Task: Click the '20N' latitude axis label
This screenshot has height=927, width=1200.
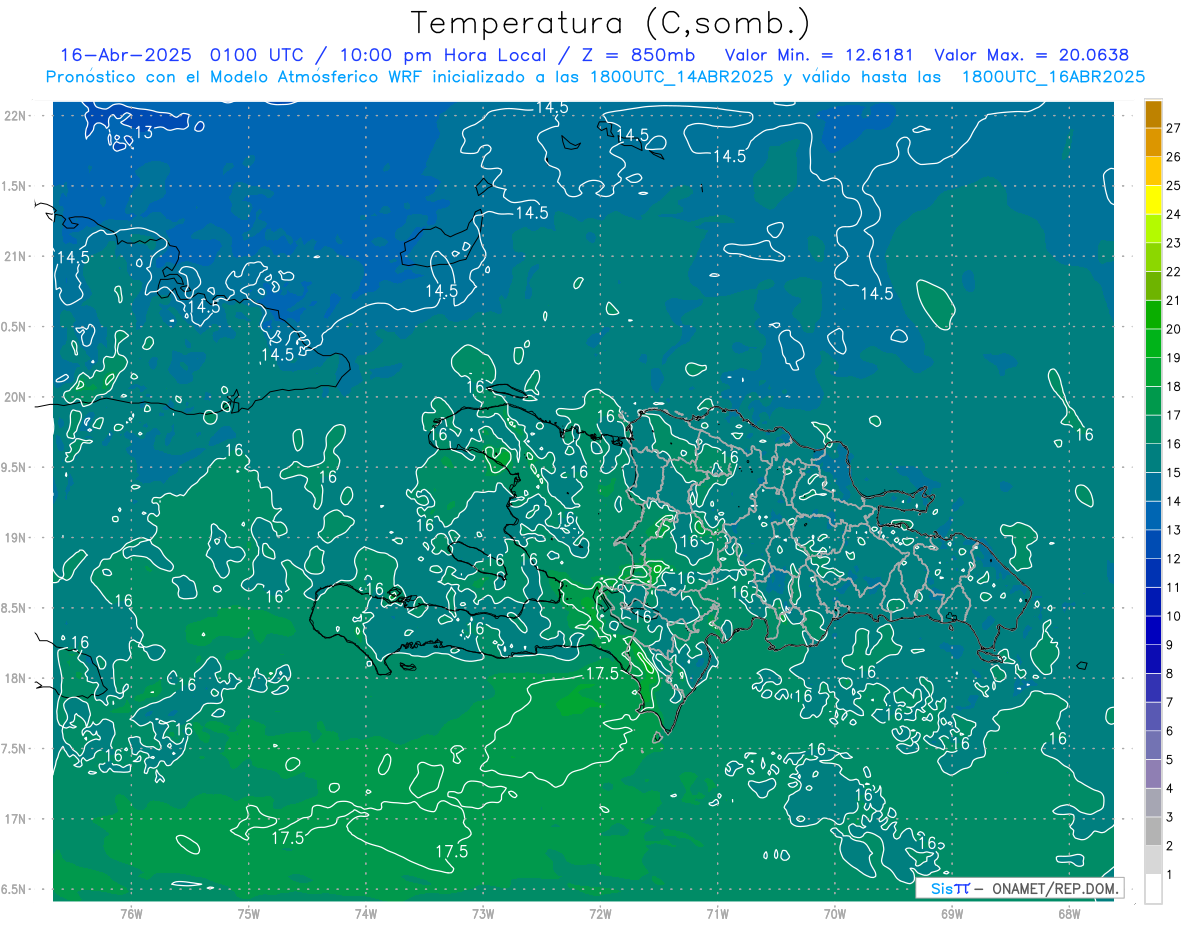Action: tap(15, 397)
